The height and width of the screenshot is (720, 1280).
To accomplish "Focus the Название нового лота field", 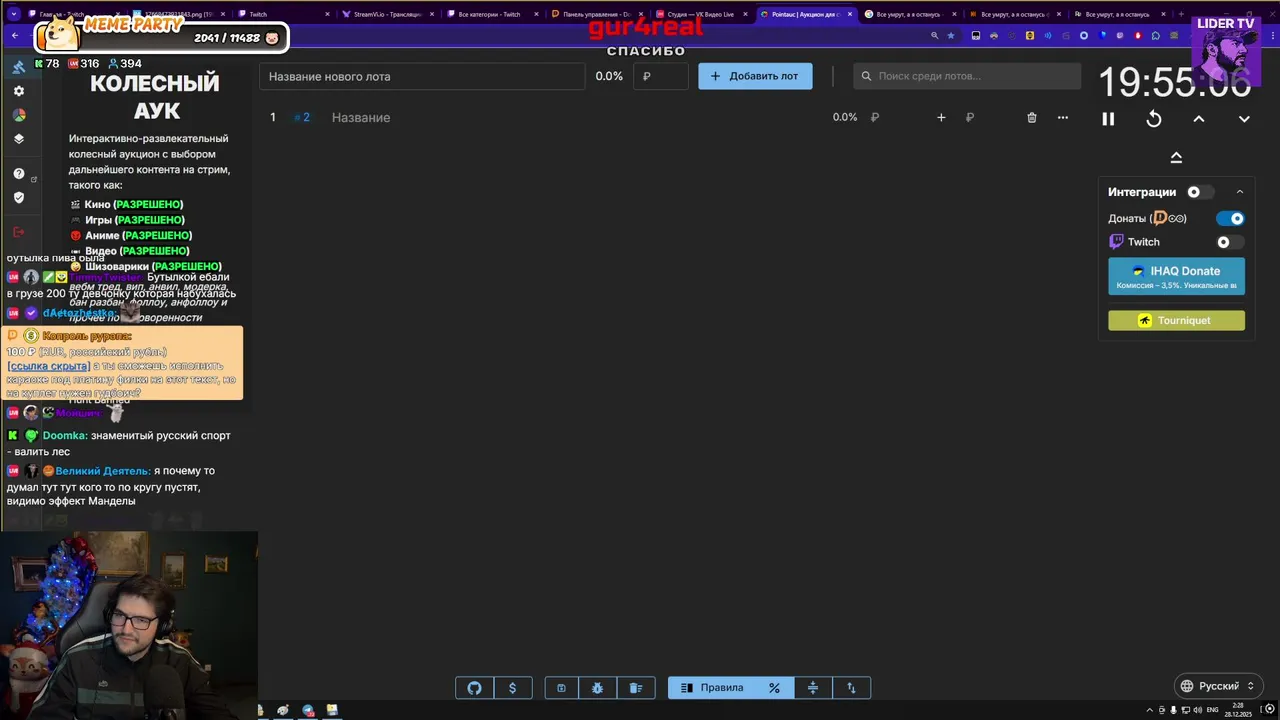I will coord(422,76).
